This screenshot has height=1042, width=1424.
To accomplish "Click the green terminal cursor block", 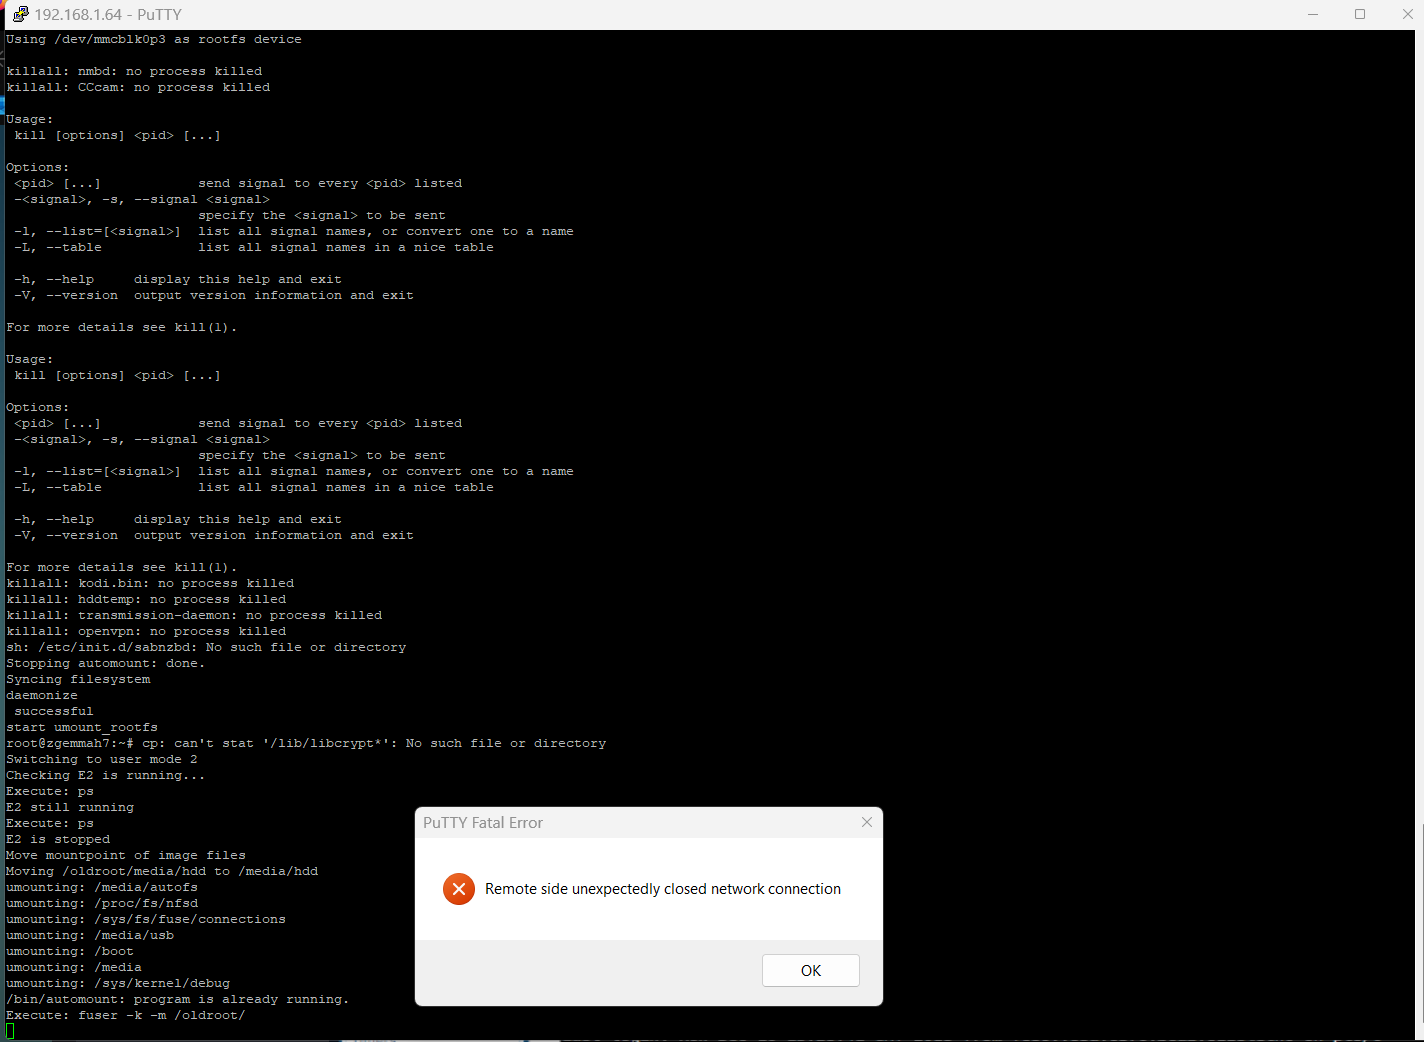I will [10, 1031].
